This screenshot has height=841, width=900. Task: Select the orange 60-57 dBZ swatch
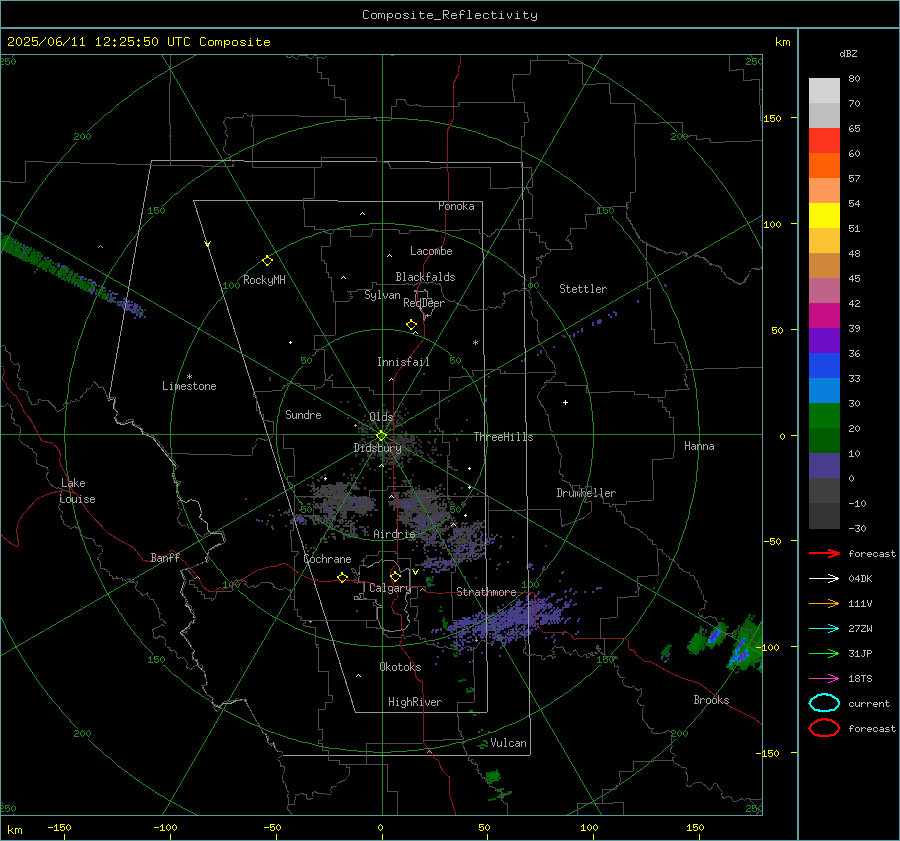point(824,166)
